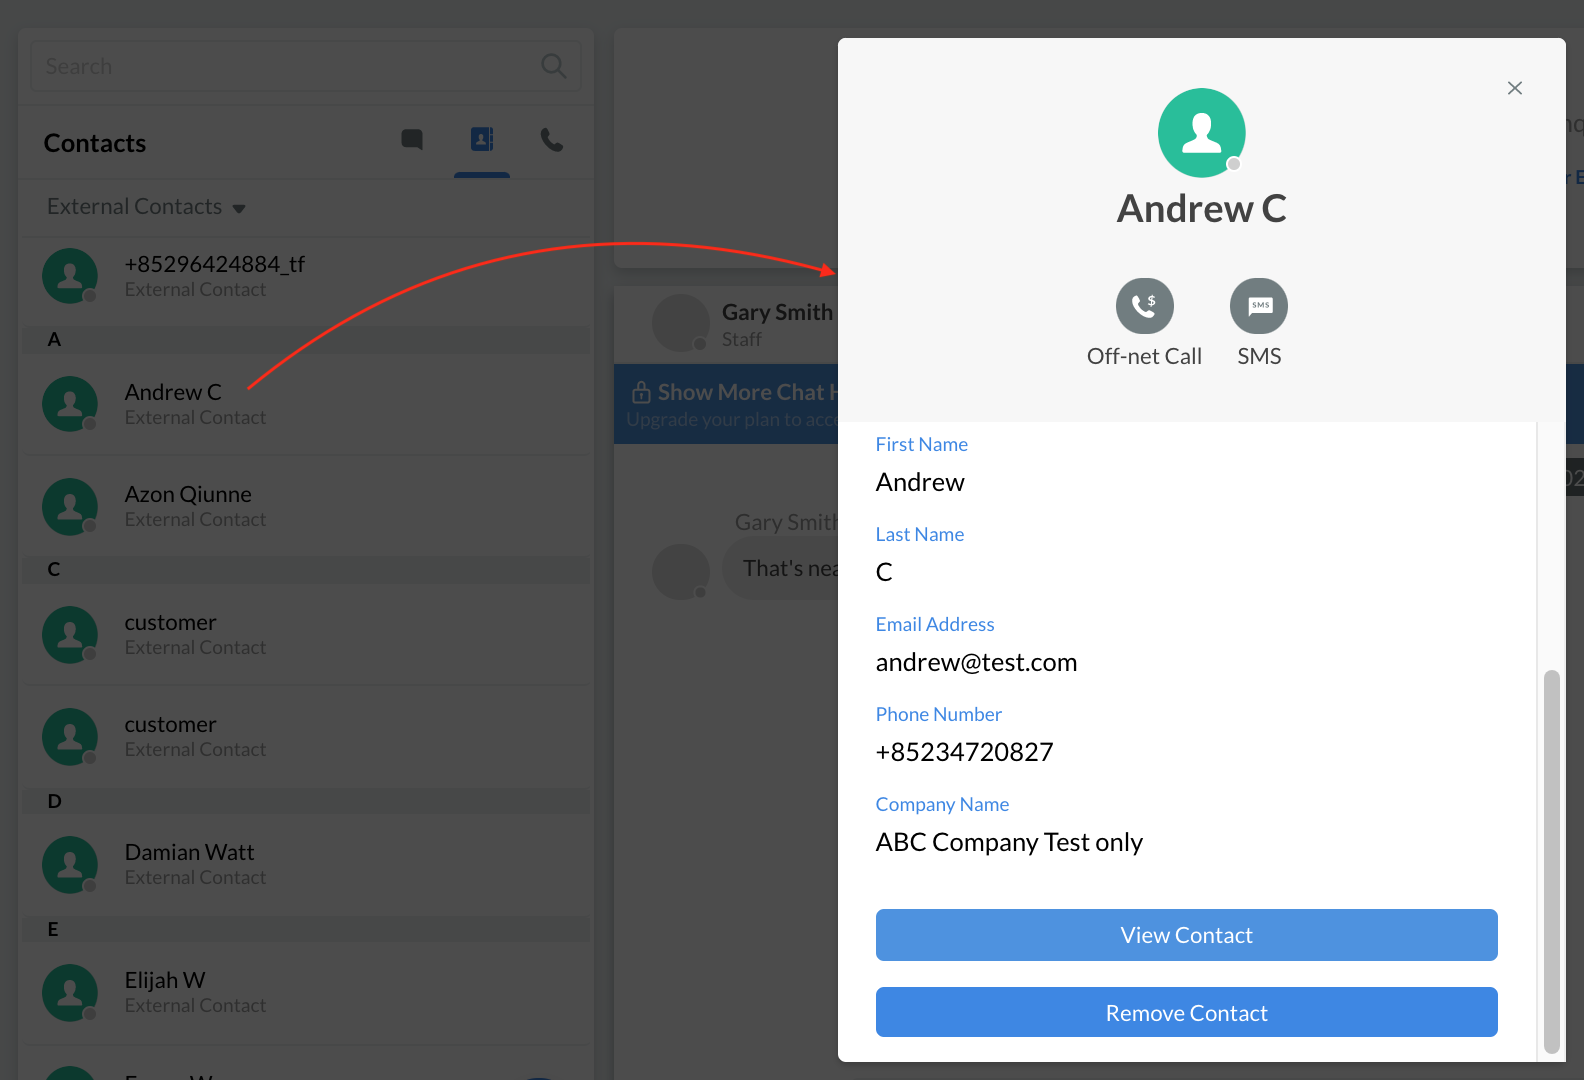
Task: Click the search magnifier icon
Action: 553,66
